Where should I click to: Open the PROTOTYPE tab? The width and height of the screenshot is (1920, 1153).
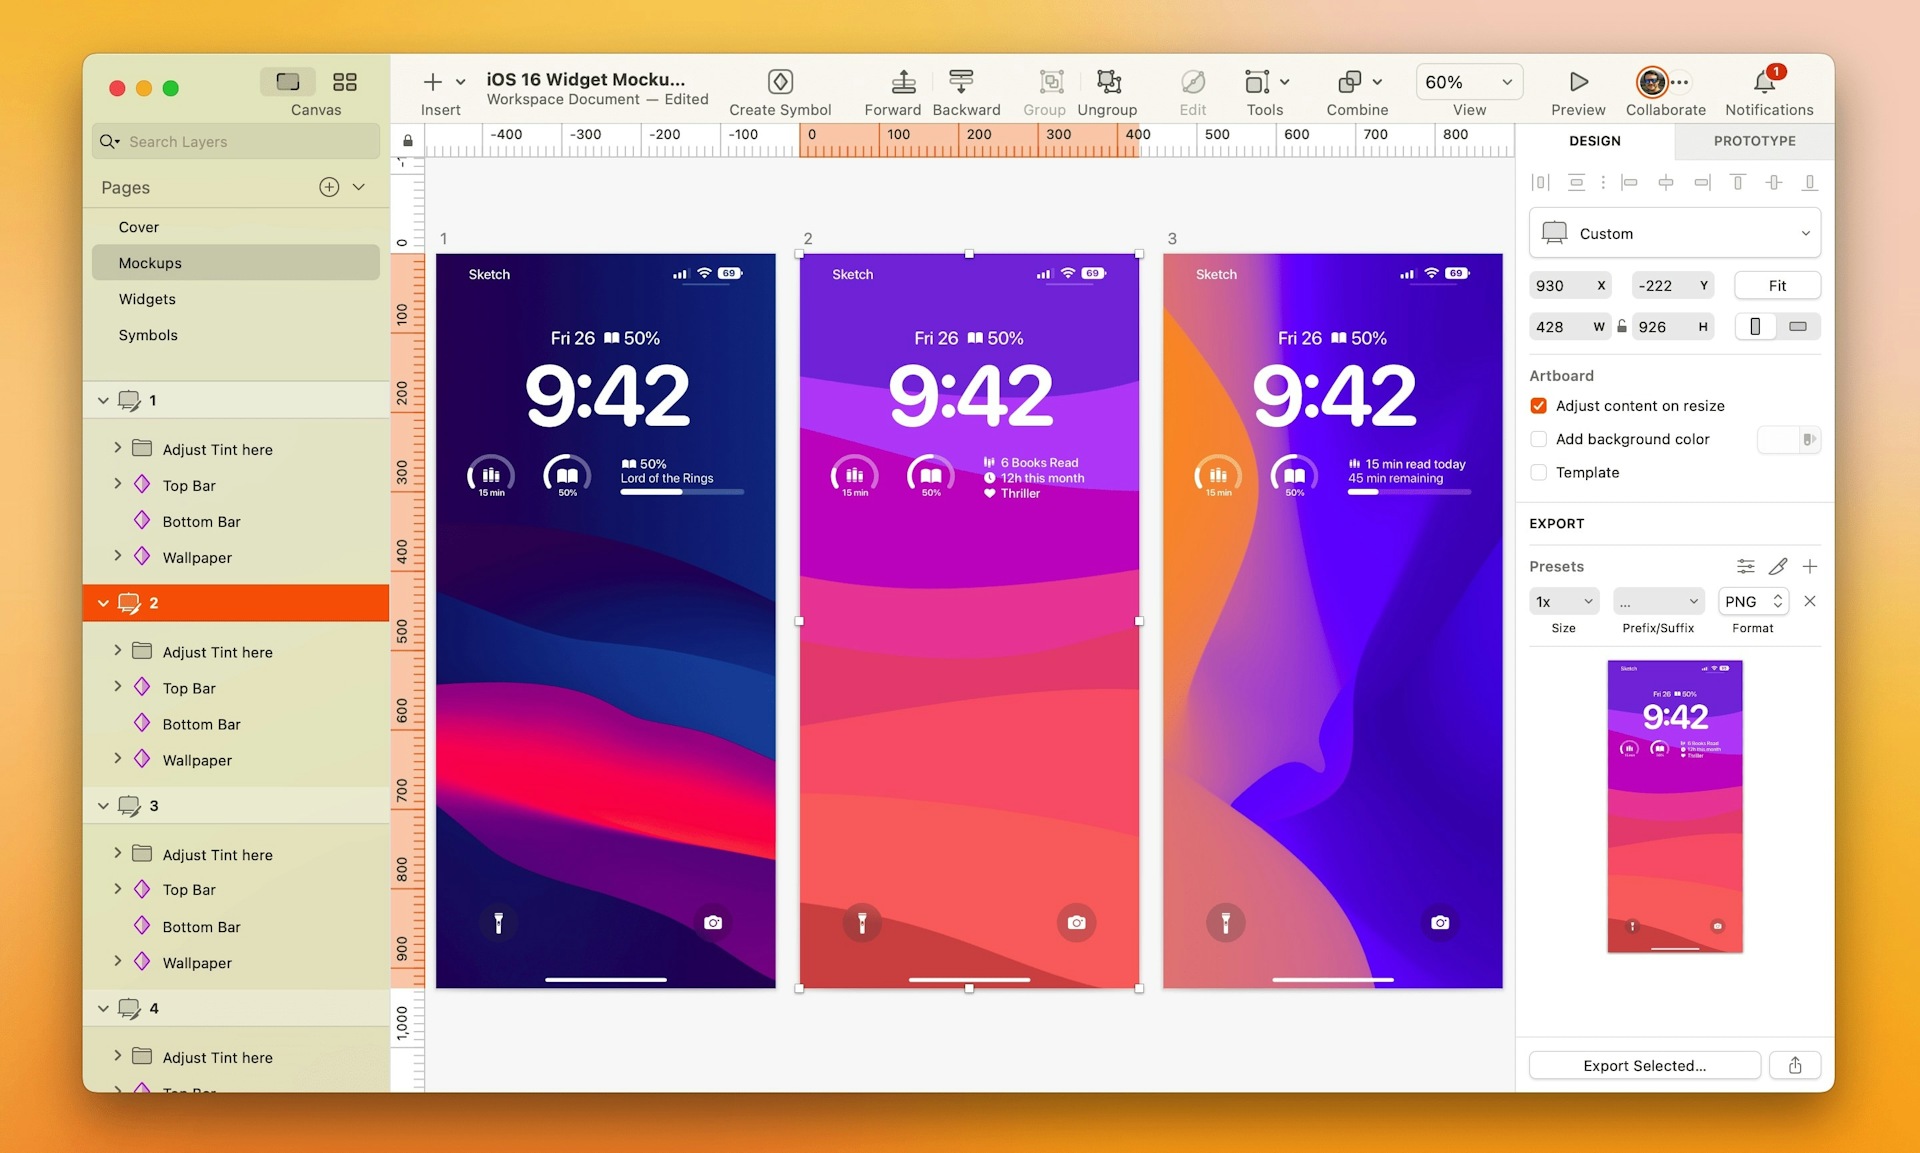point(1753,140)
